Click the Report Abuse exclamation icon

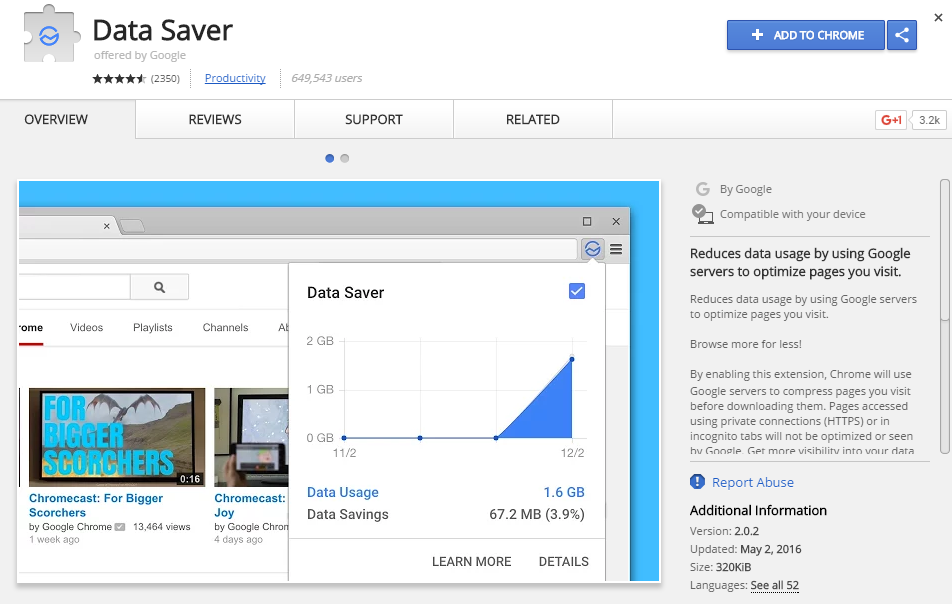(x=698, y=482)
